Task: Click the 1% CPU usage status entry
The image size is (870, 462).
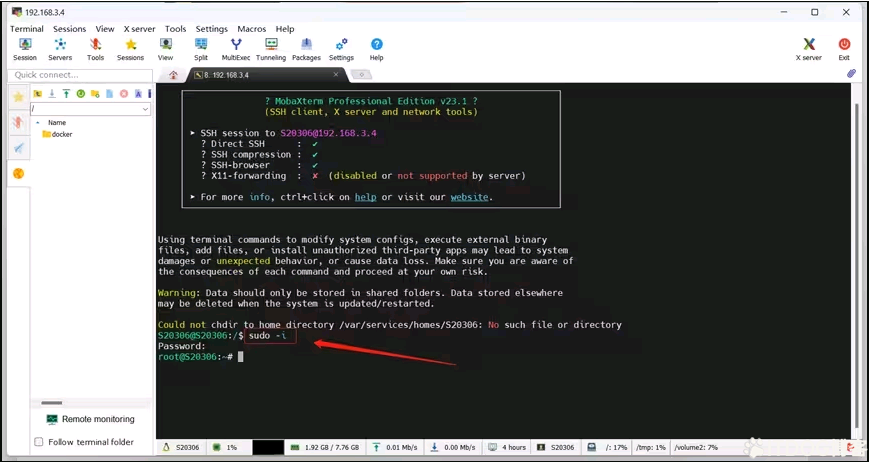Action: point(225,447)
